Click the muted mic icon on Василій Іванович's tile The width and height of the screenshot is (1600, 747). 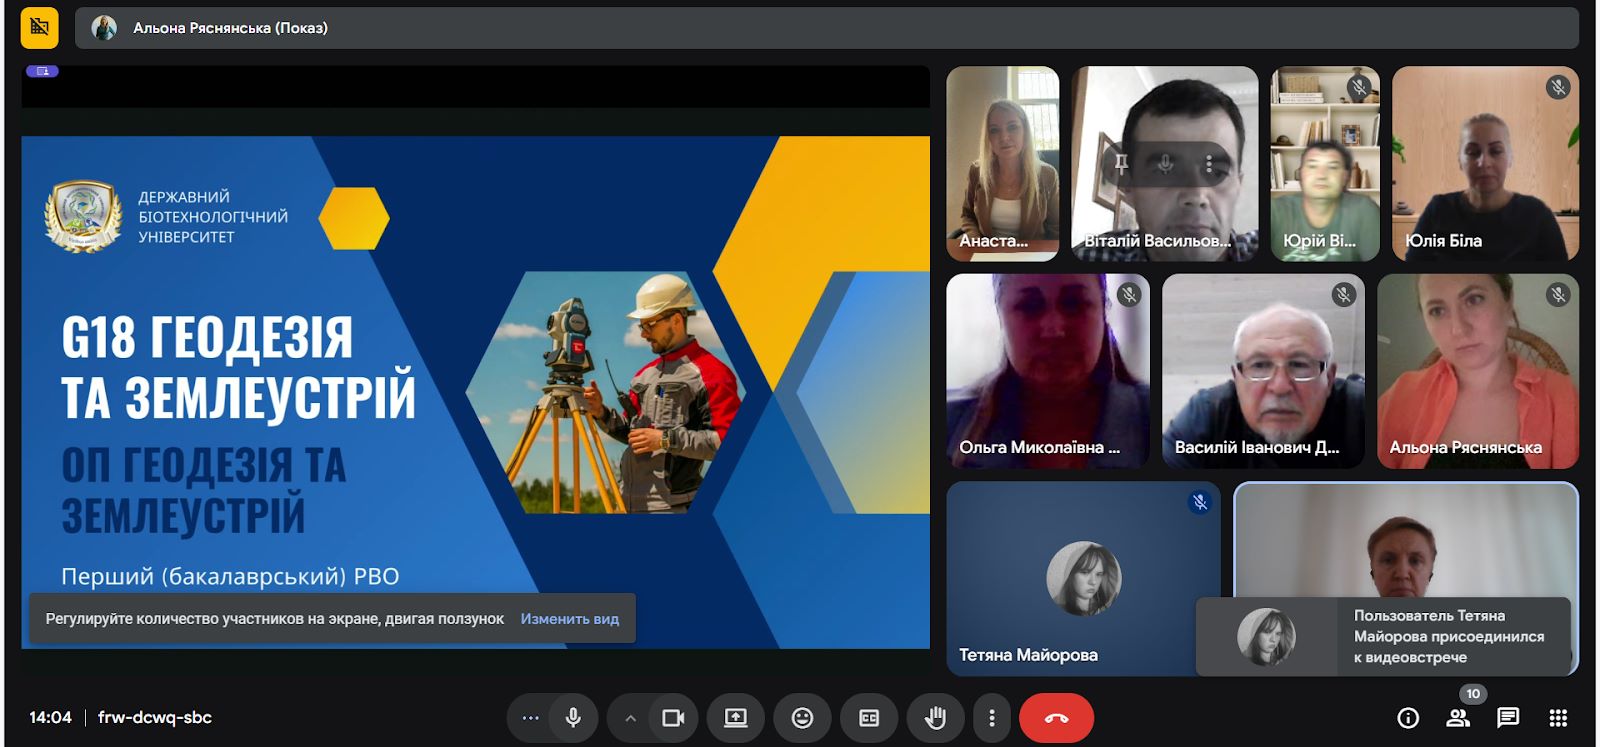(x=1343, y=294)
